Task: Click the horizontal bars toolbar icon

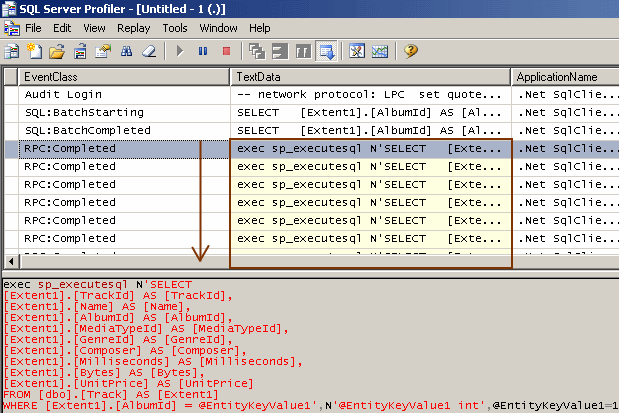Action: 280,51
